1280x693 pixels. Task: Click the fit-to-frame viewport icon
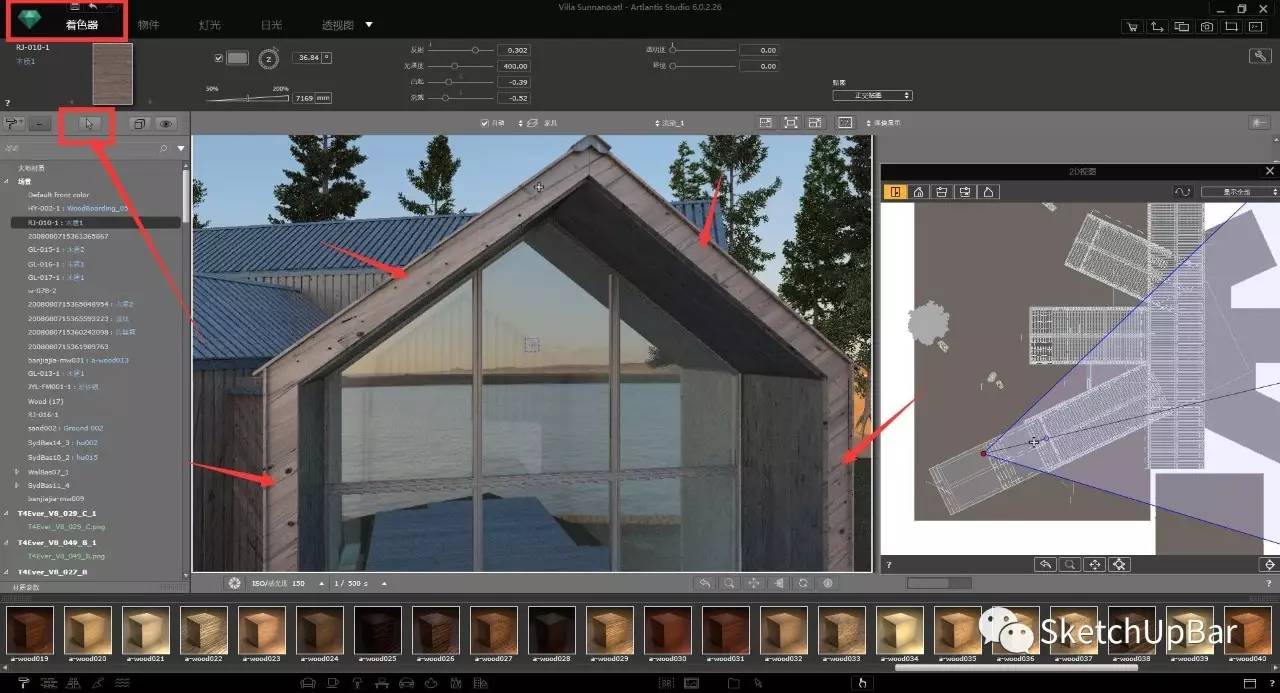point(791,122)
